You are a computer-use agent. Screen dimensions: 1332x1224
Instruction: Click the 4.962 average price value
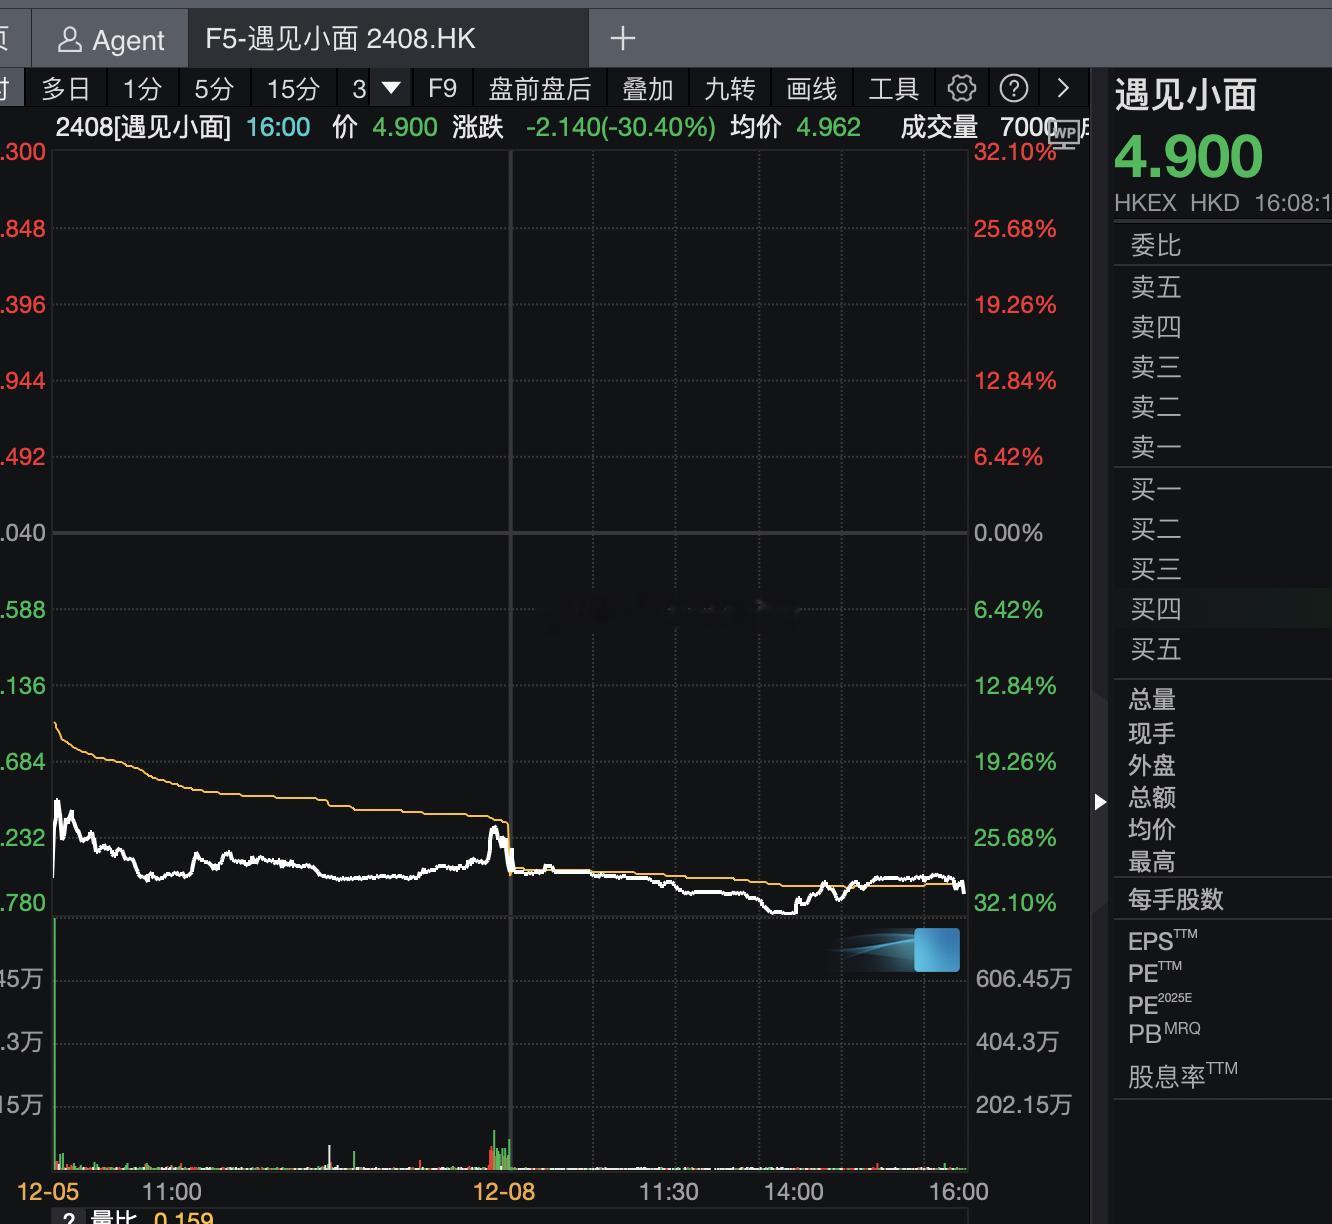point(828,127)
